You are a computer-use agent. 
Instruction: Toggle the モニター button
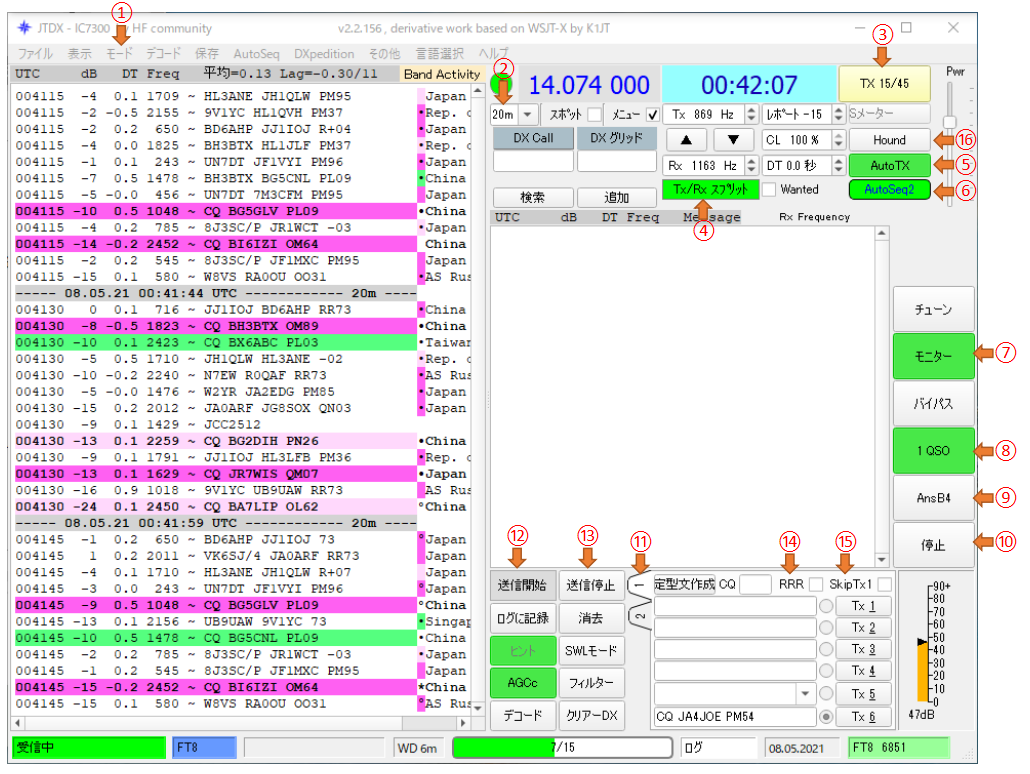pos(933,356)
